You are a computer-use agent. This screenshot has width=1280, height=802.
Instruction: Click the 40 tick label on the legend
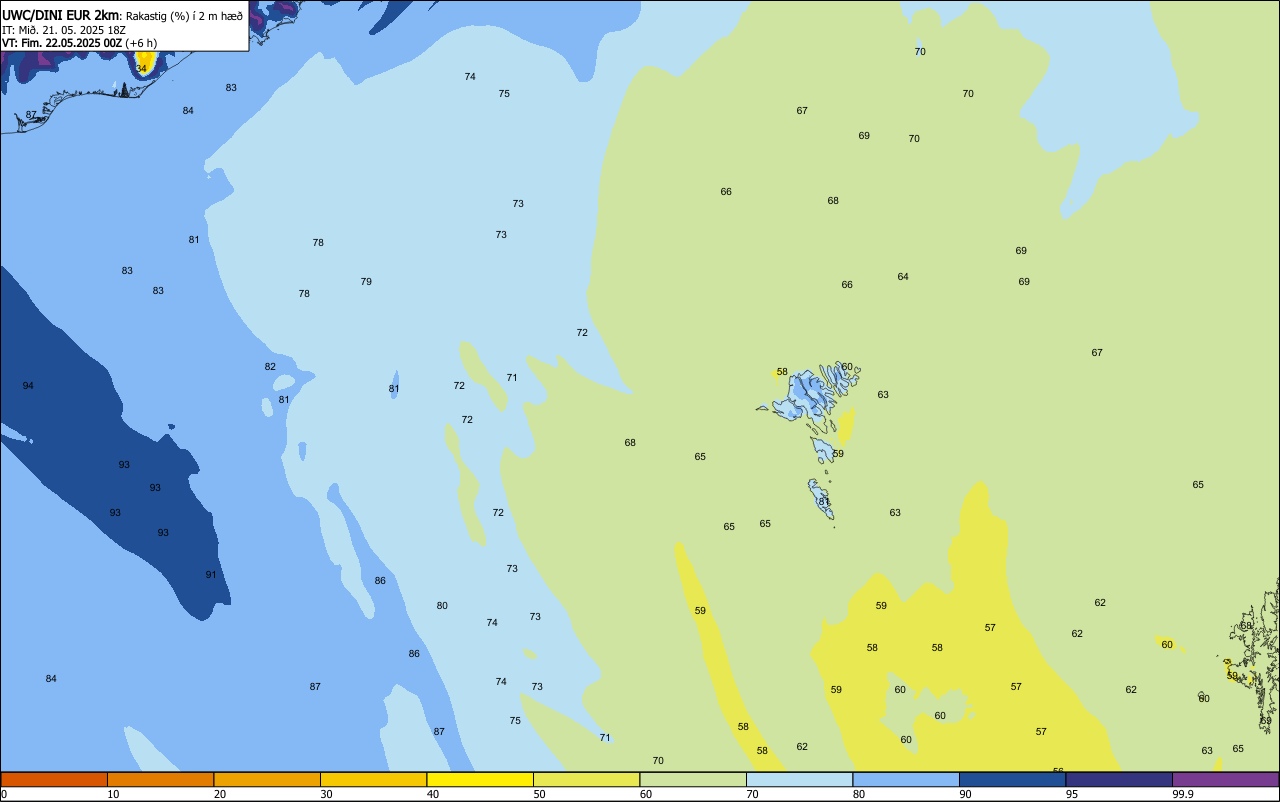click(x=433, y=794)
